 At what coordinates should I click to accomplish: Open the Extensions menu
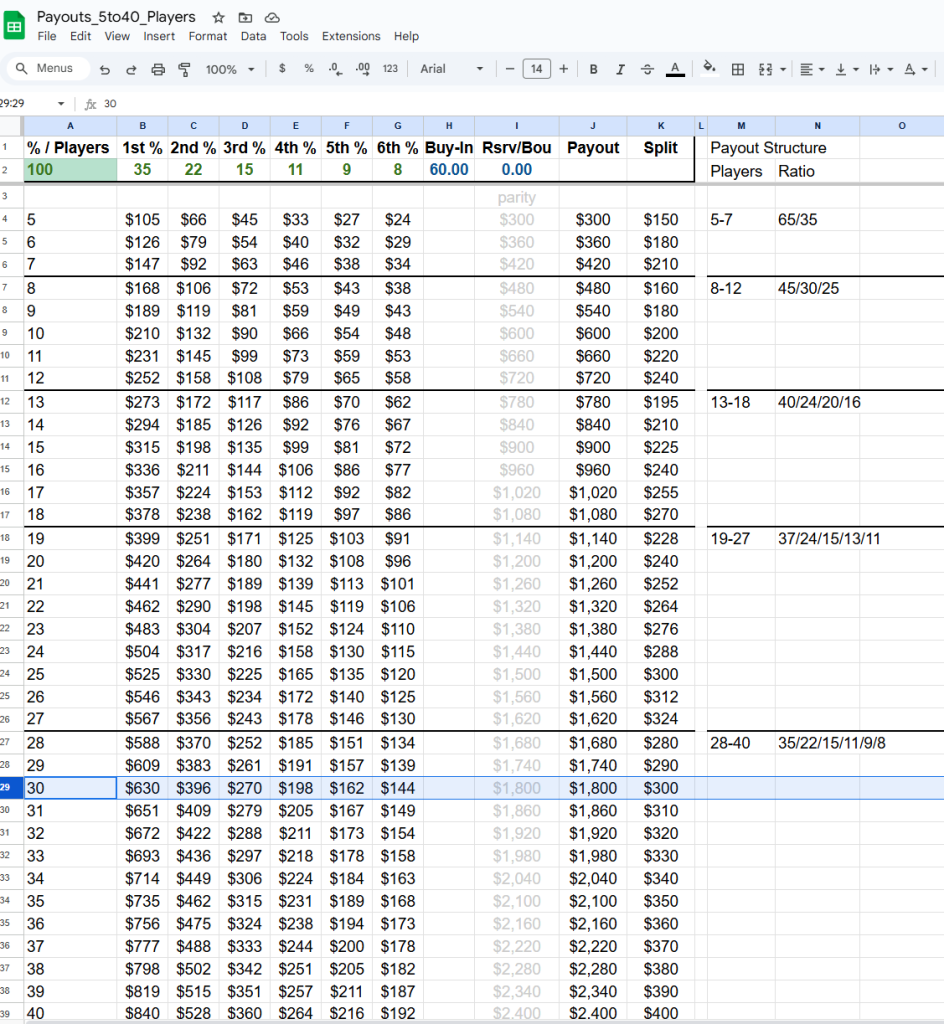pyautogui.click(x=350, y=36)
